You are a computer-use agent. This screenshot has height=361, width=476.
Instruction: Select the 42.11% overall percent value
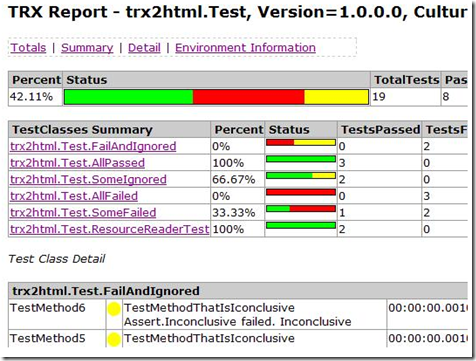pos(31,97)
